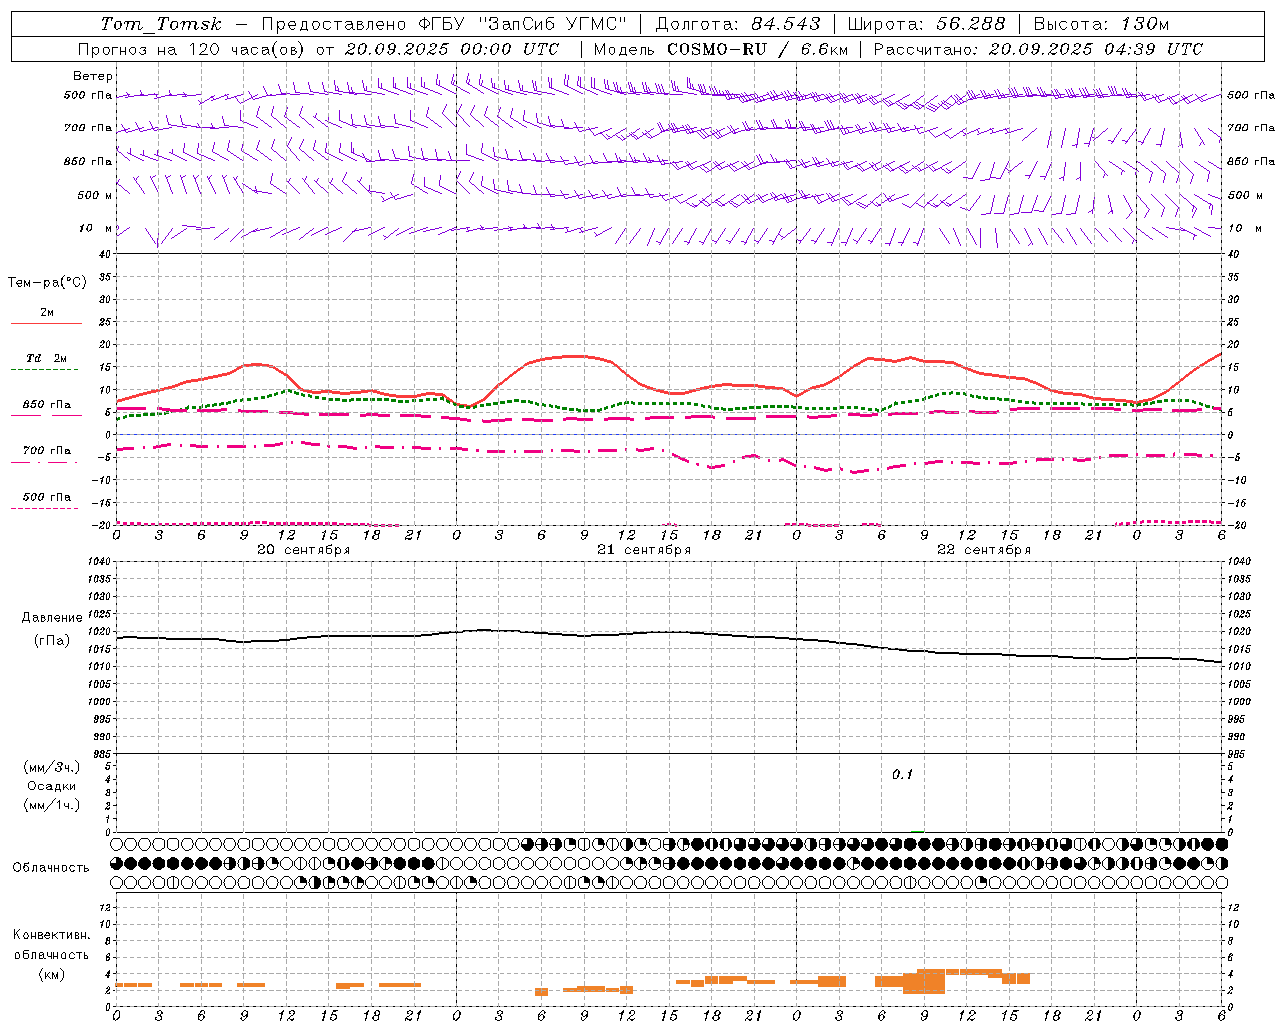The width and height of the screenshot is (1280, 1024).
Task: Click the (мм/3ч.) precipitation unit label
Action: 52,767
